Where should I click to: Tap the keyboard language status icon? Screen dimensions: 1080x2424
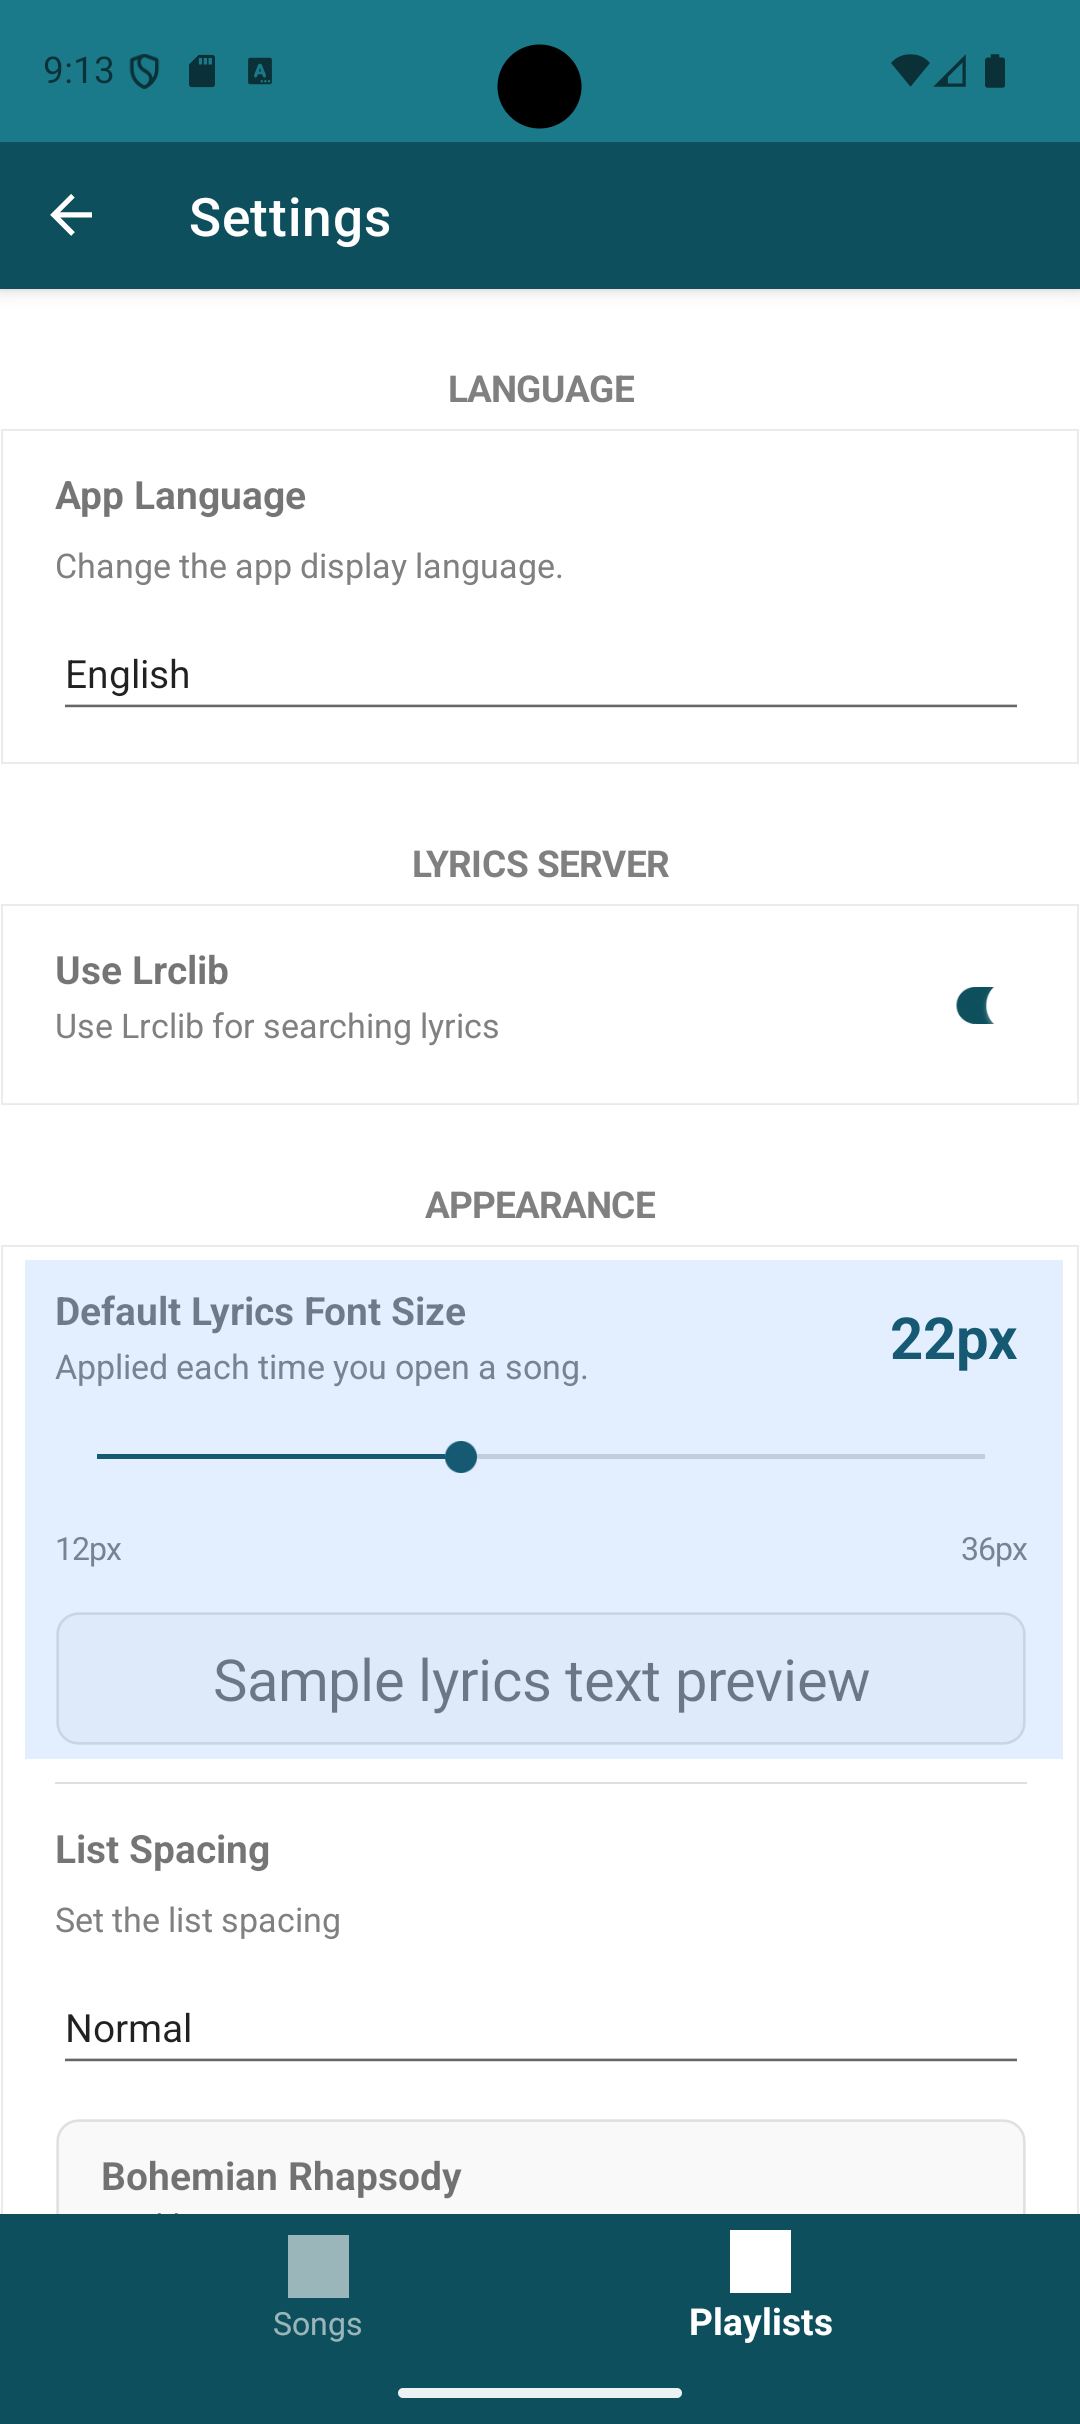260,71
